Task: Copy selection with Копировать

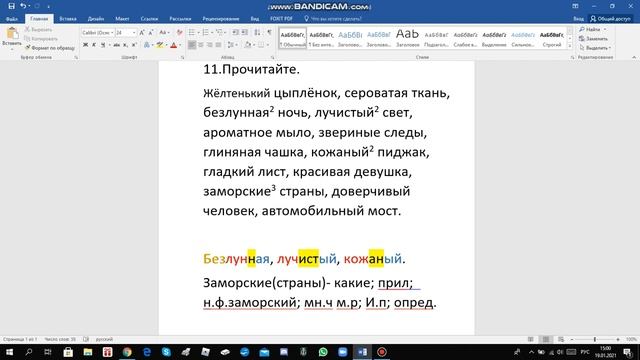Action: (x=41, y=39)
